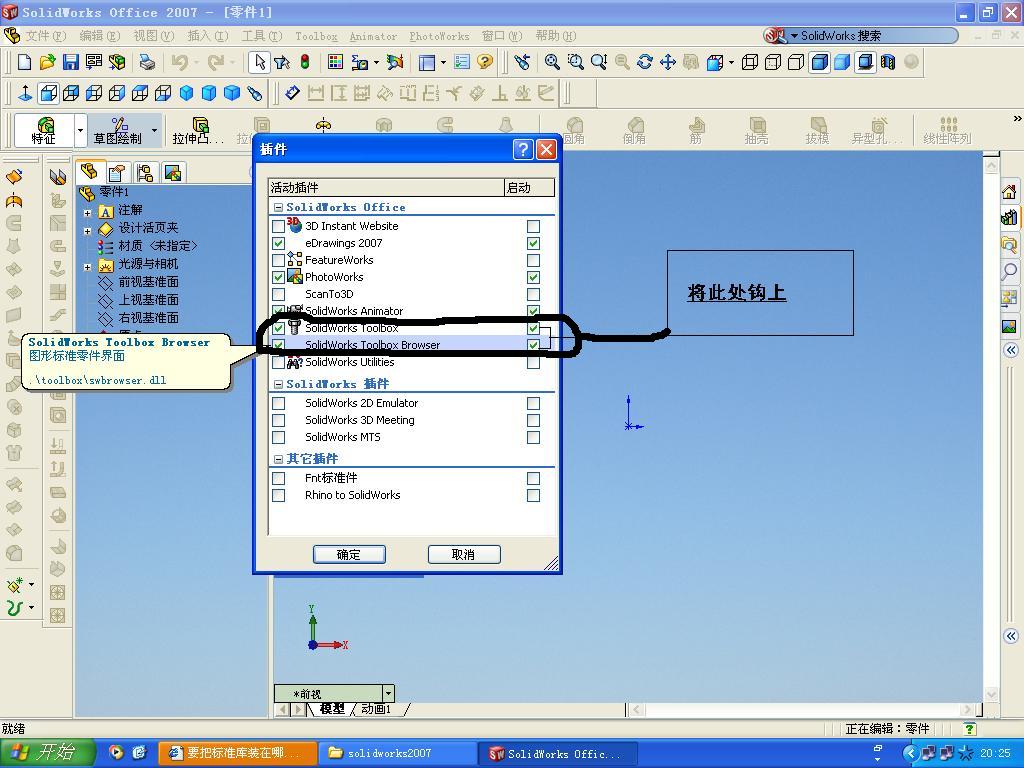Click the smart dimension icon

(x=292, y=93)
